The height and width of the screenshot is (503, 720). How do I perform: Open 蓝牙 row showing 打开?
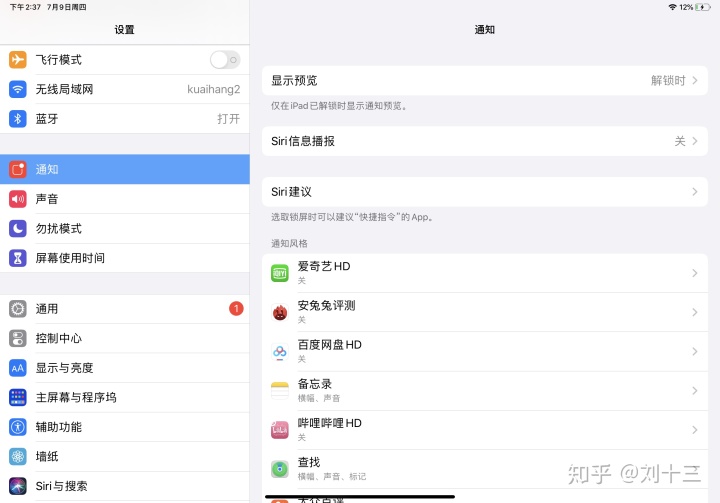pos(124,119)
